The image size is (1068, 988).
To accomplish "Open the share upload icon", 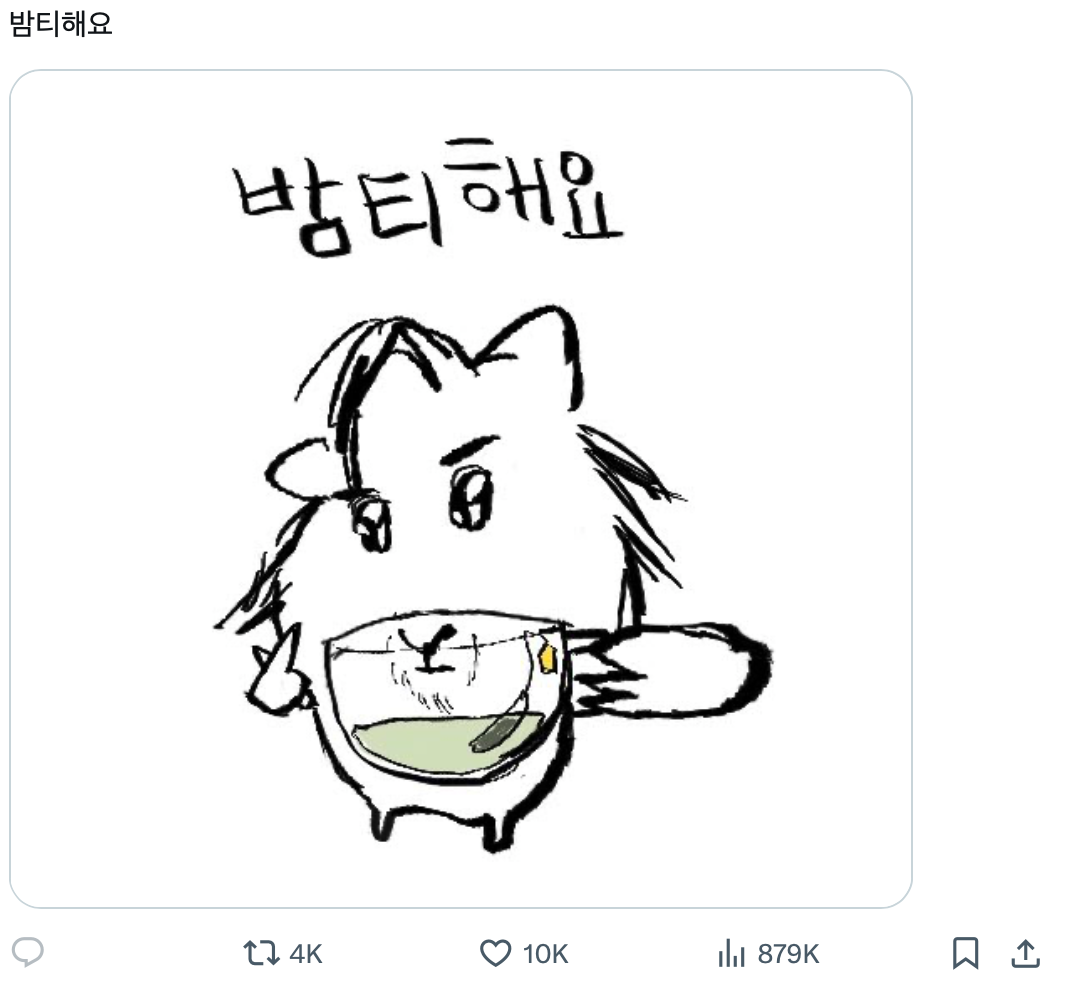I will coord(1025,954).
